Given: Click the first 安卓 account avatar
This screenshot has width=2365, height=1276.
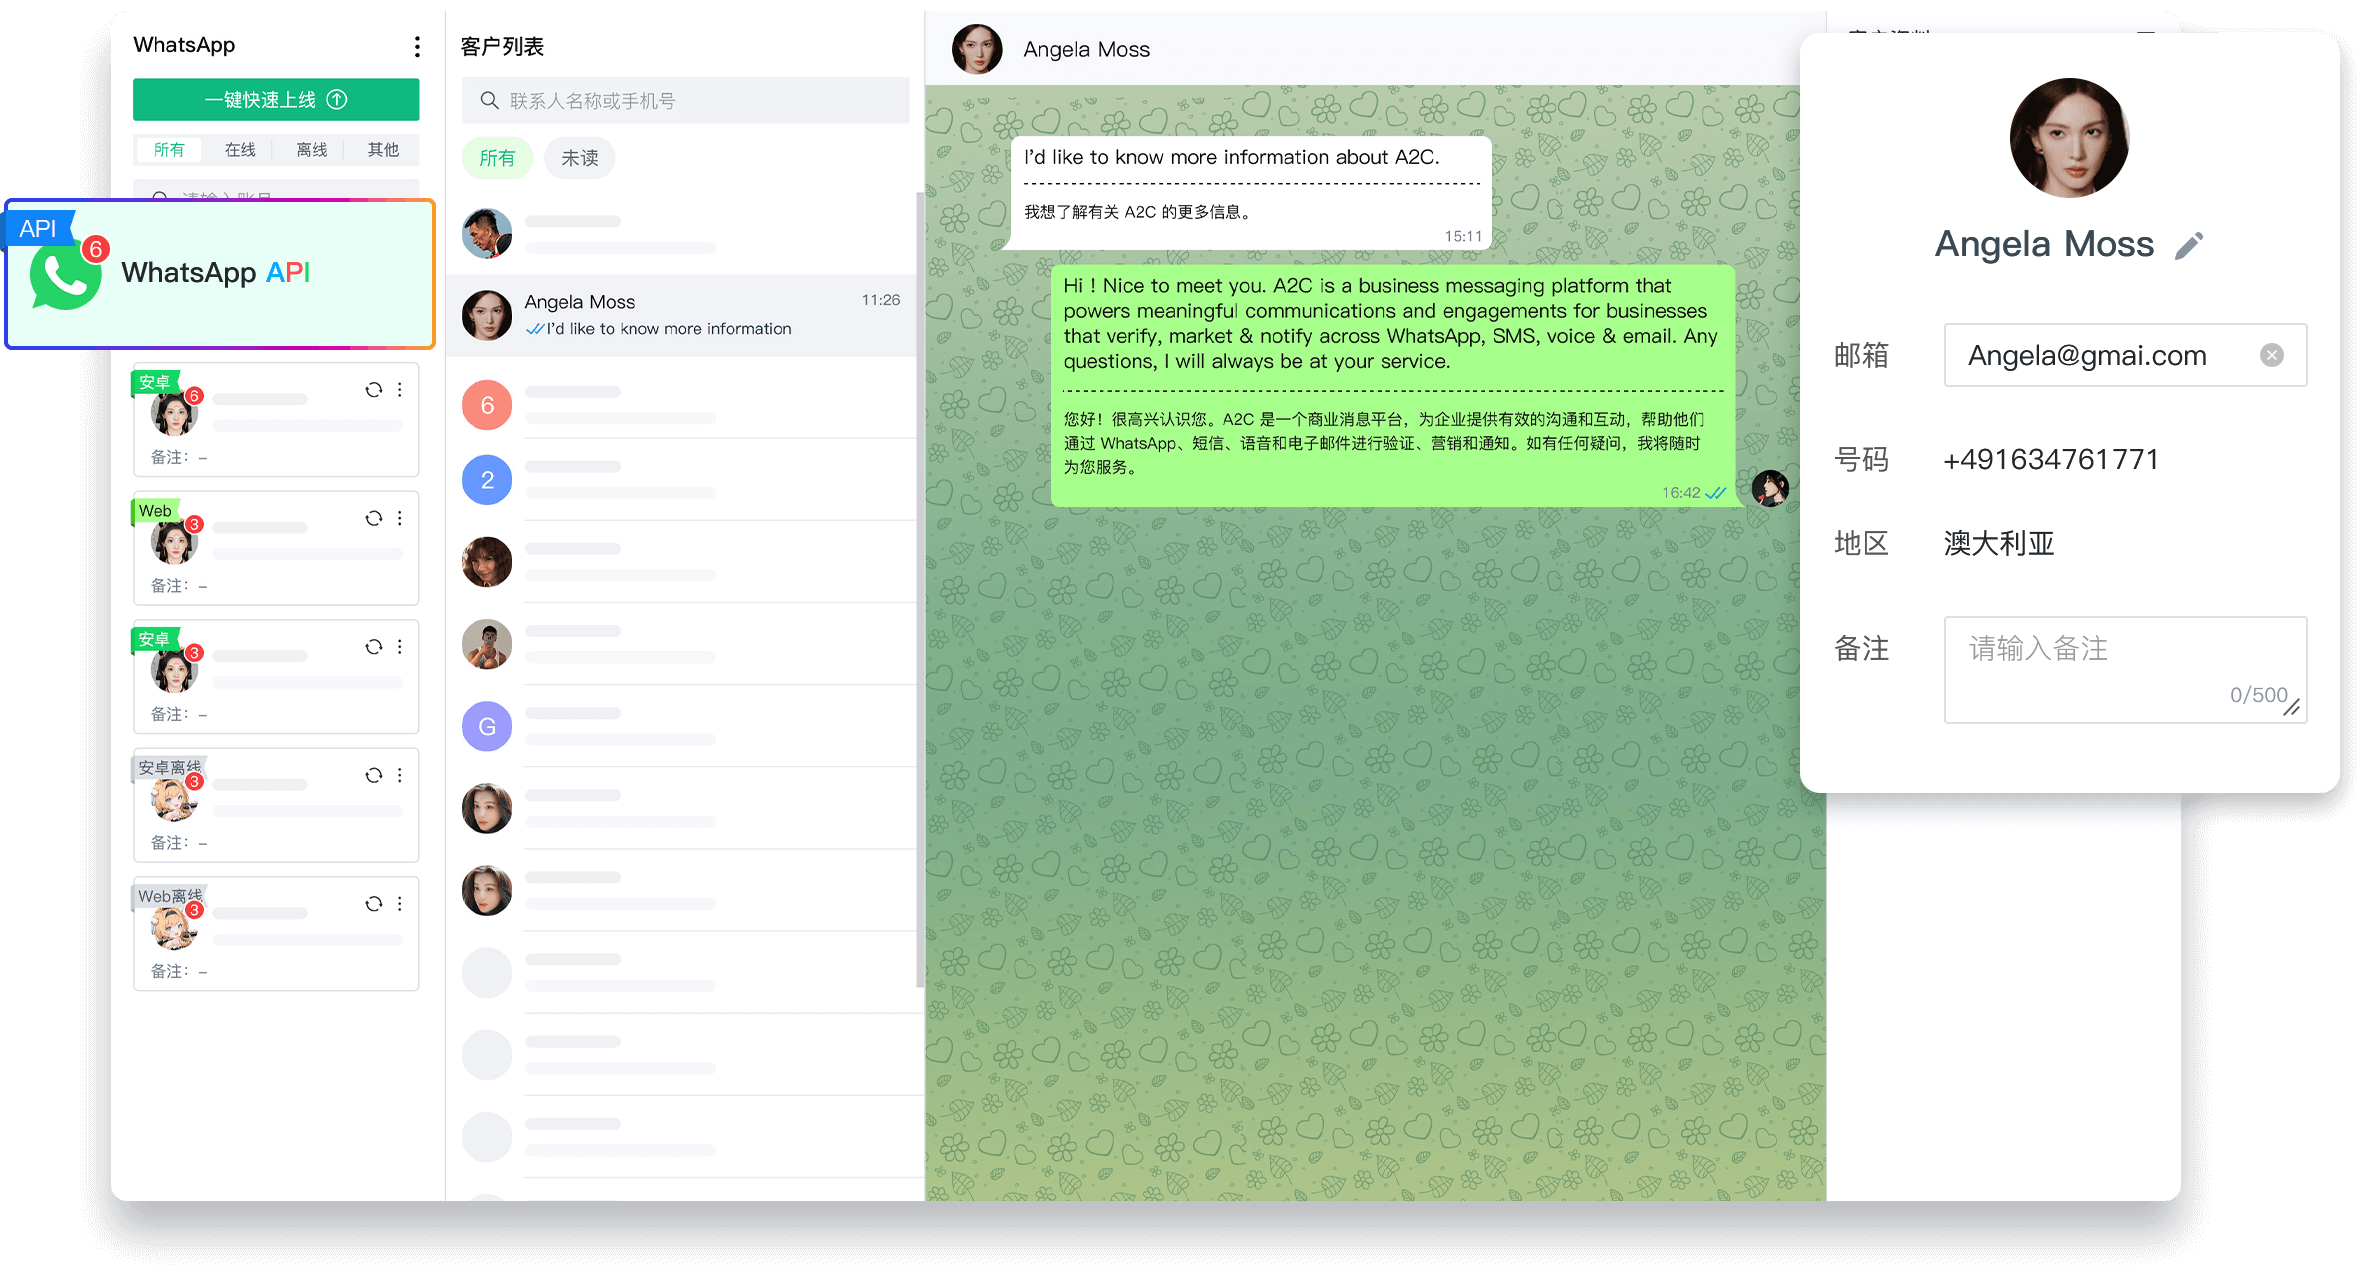Looking at the screenshot, I should pos(174,413).
